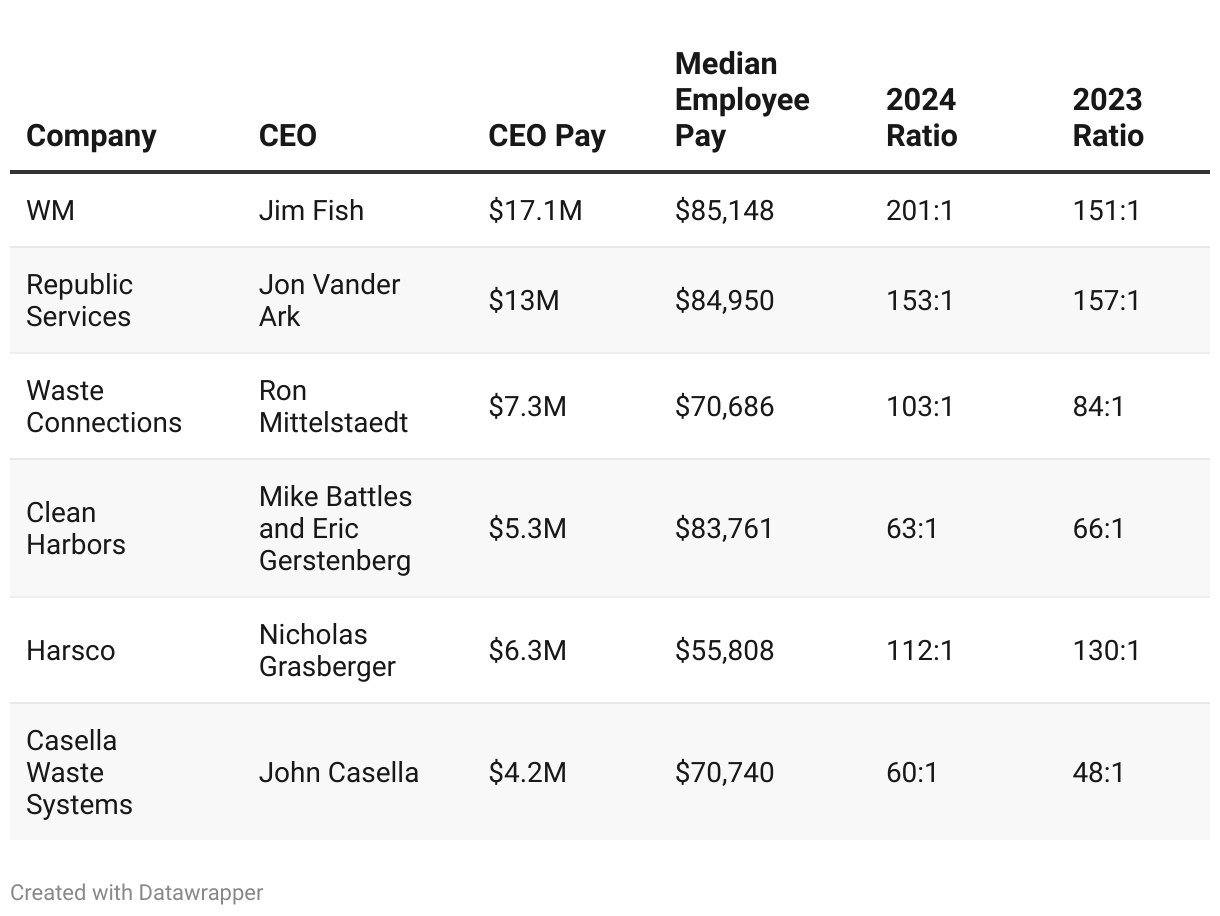
Task: Select the Median Employee Pay header
Action: click(742, 100)
